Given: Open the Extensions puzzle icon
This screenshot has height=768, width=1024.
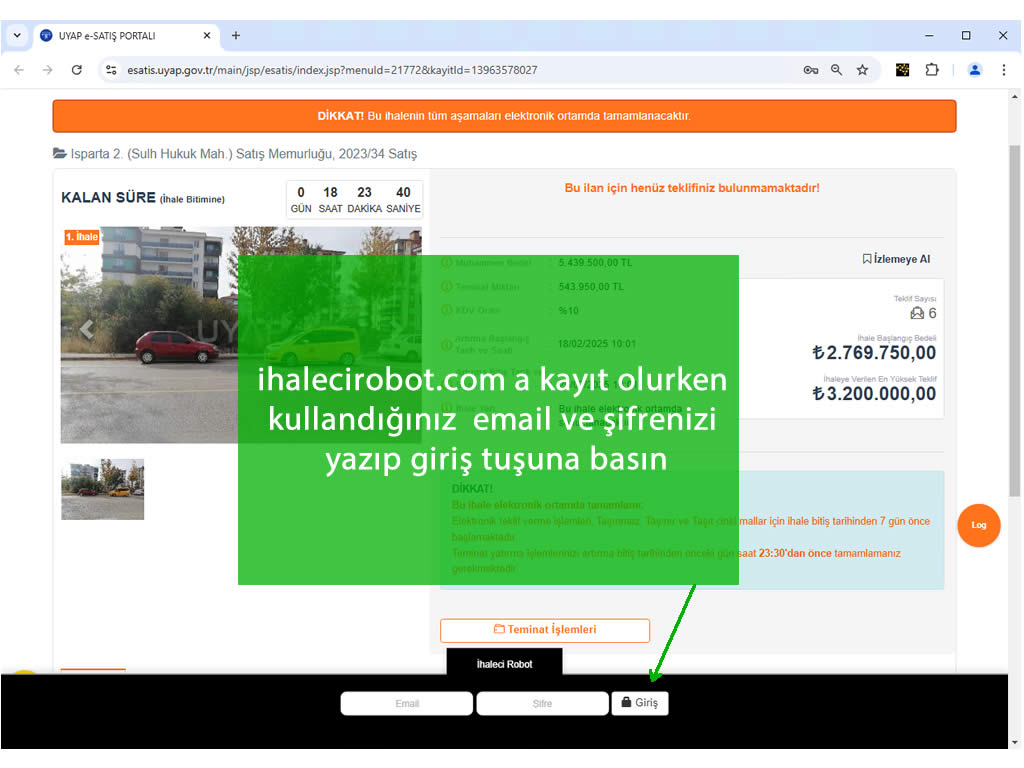Looking at the screenshot, I should click(x=932, y=70).
